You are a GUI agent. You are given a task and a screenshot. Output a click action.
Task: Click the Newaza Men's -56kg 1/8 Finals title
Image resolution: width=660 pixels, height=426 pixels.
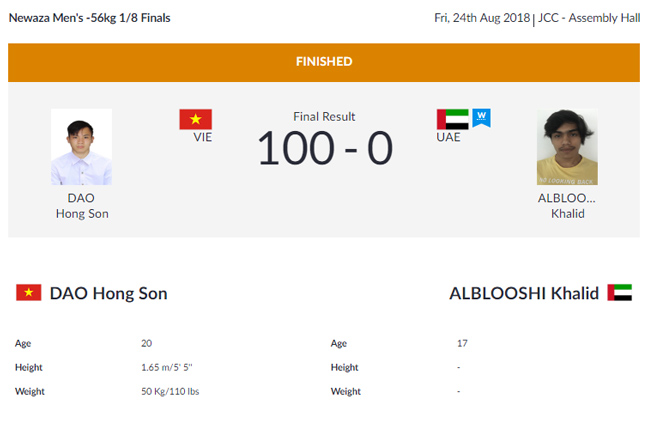pyautogui.click(x=90, y=18)
